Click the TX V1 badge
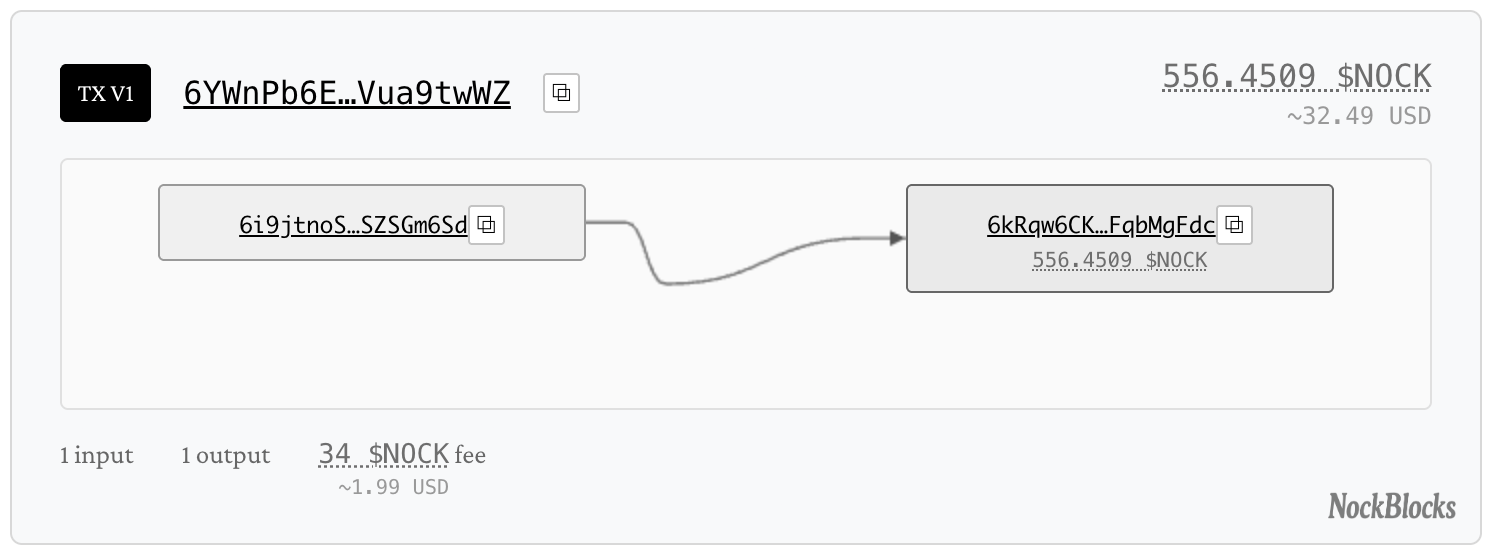This screenshot has width=1494, height=556. (105, 93)
